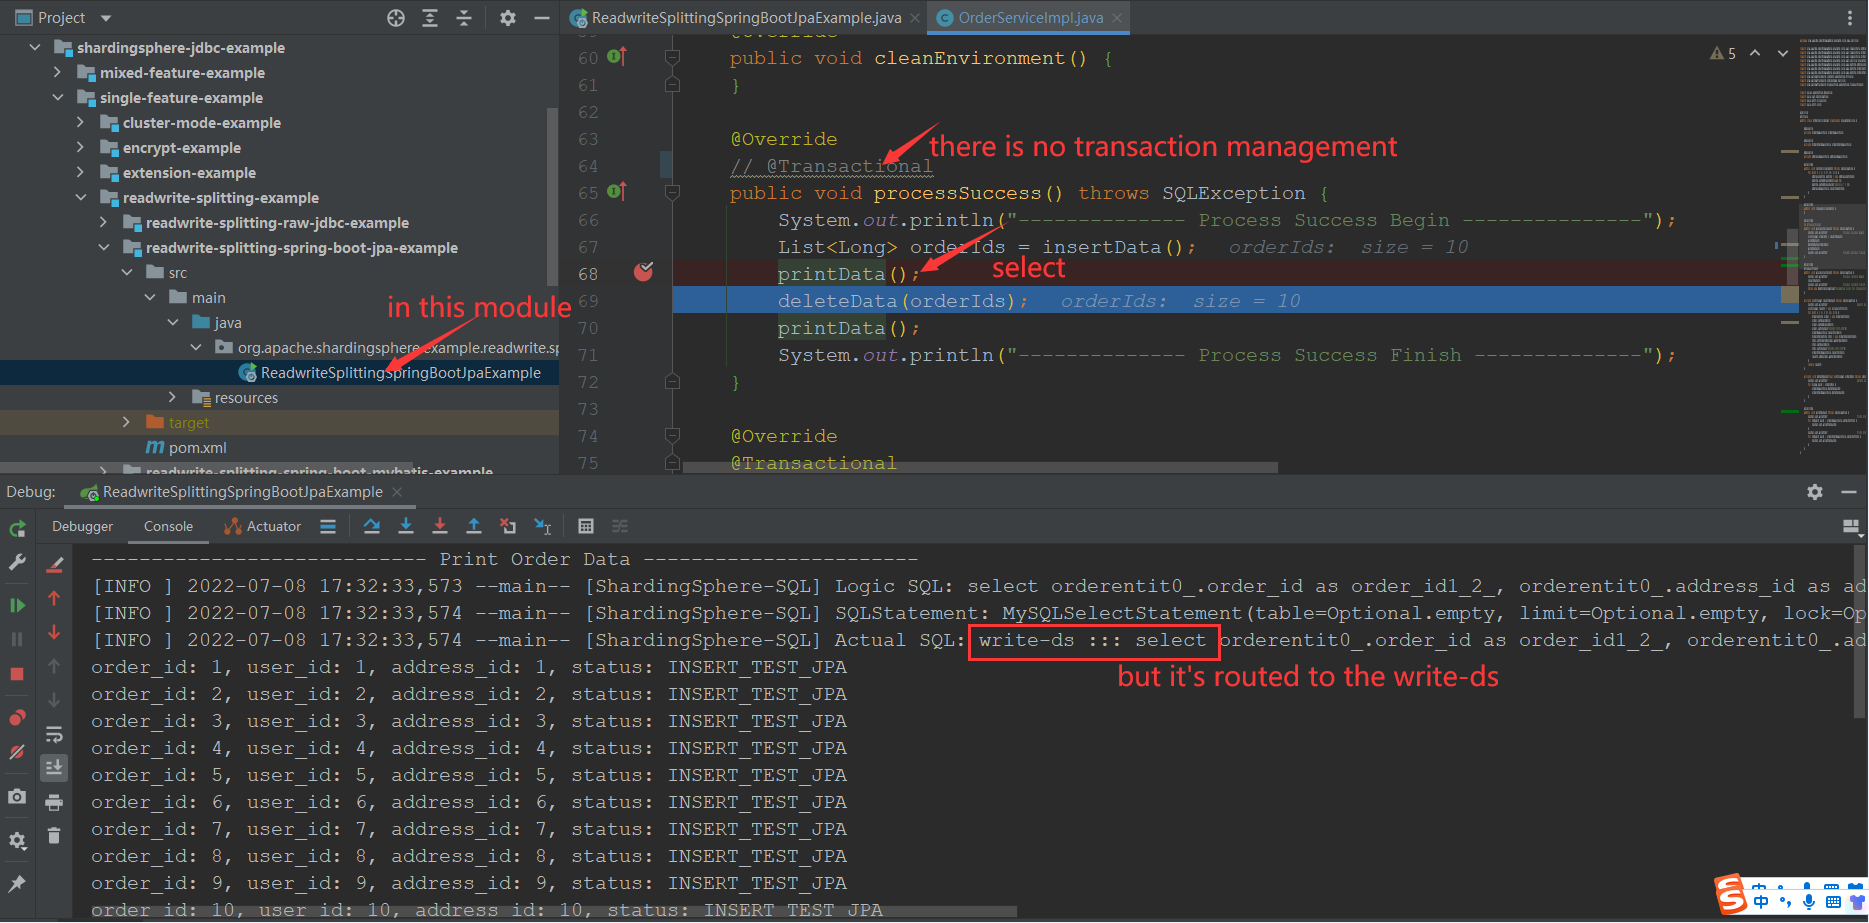The width and height of the screenshot is (1869, 923).
Task: Toggle scroll to end of console
Action: coord(54,768)
